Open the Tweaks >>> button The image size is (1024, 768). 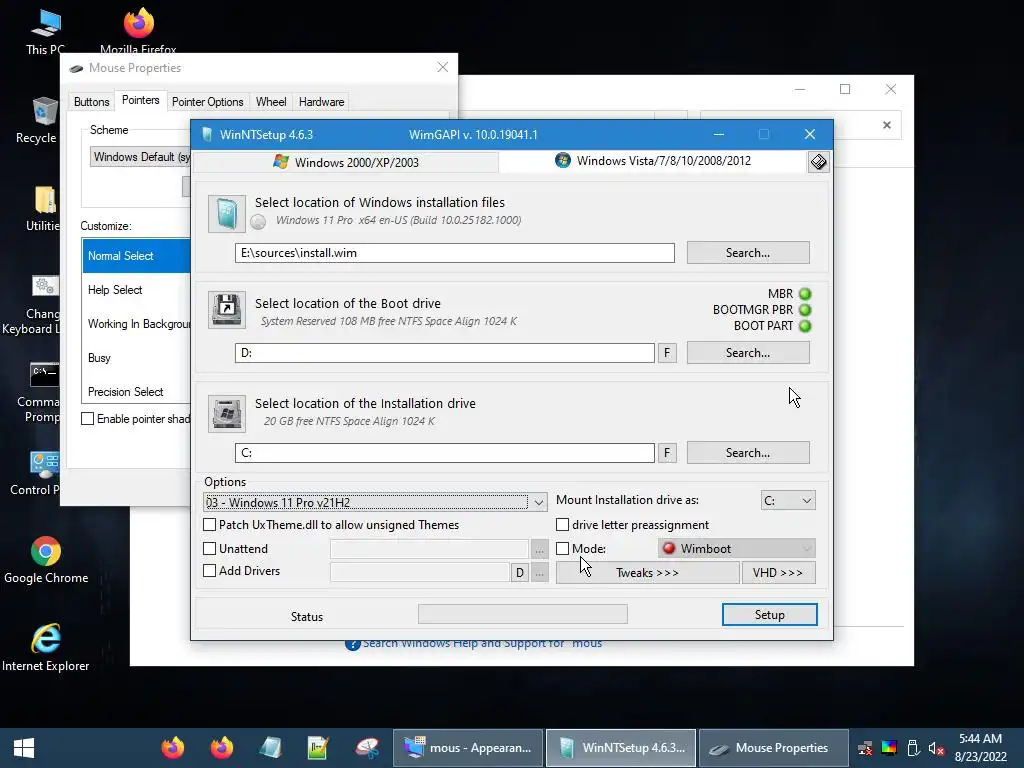(647, 573)
